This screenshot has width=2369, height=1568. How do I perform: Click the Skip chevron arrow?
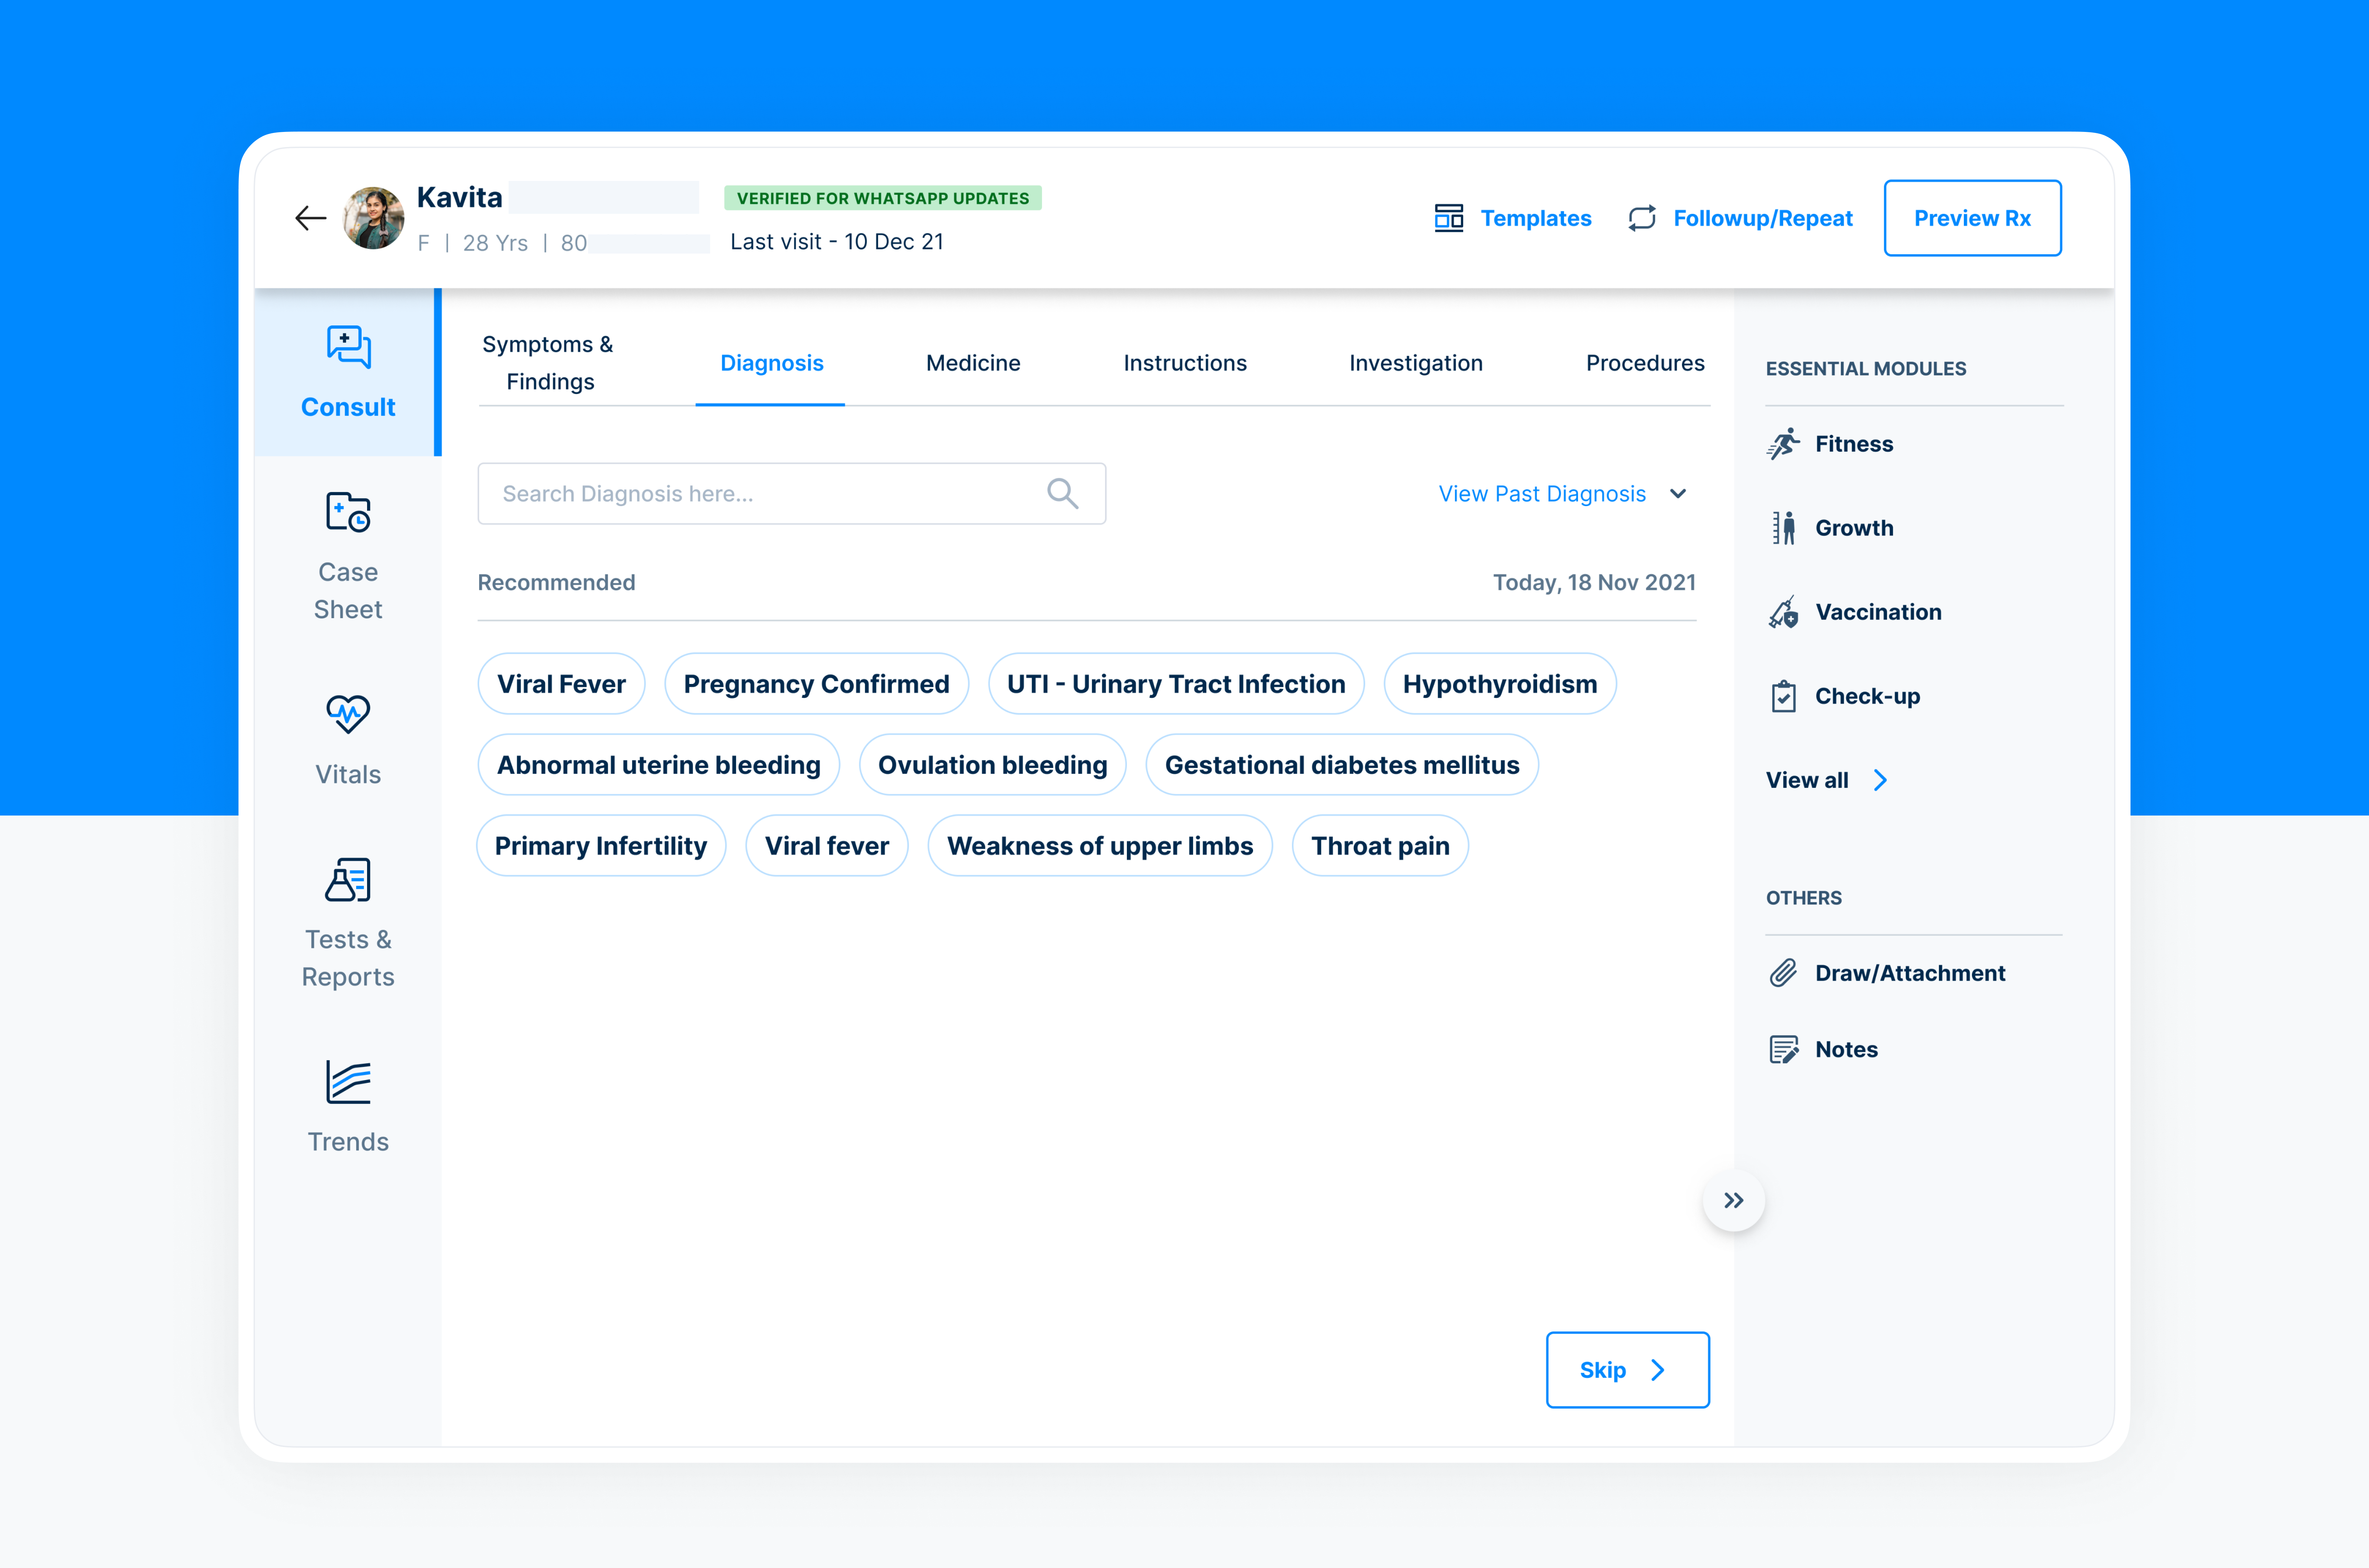point(1658,1370)
